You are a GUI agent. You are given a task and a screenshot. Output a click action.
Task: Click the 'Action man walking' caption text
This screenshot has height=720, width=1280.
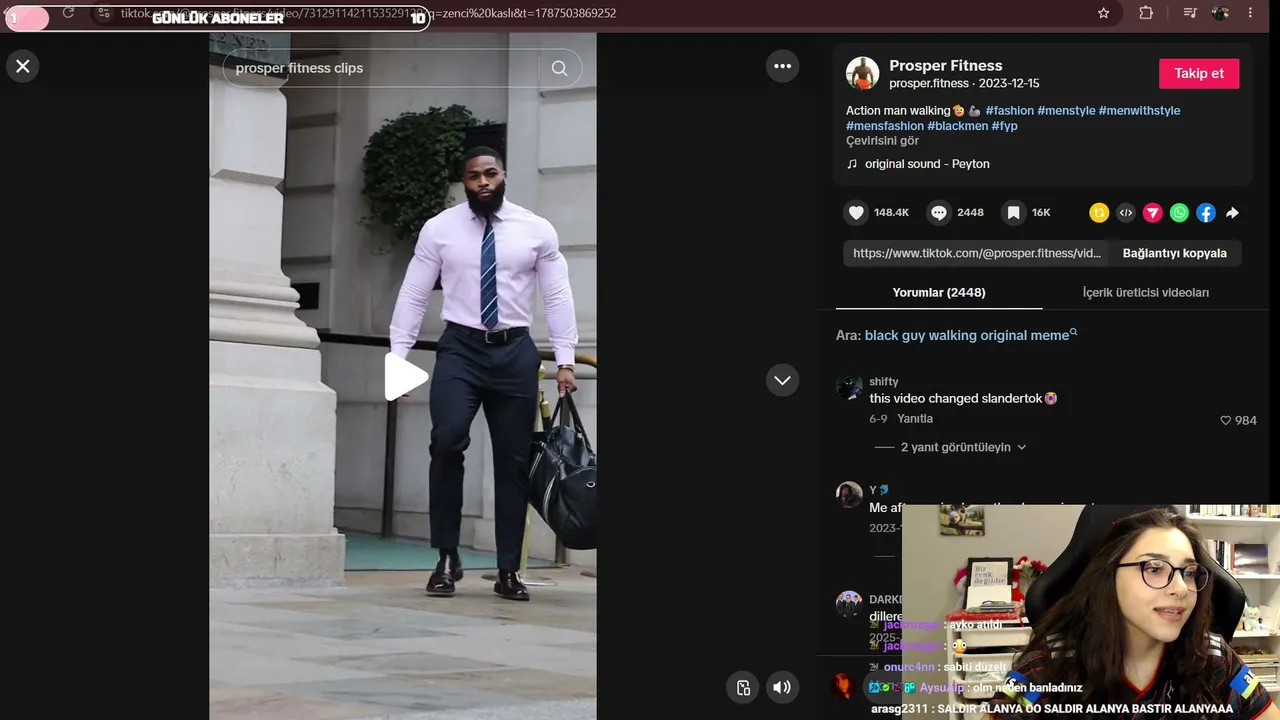898,110
